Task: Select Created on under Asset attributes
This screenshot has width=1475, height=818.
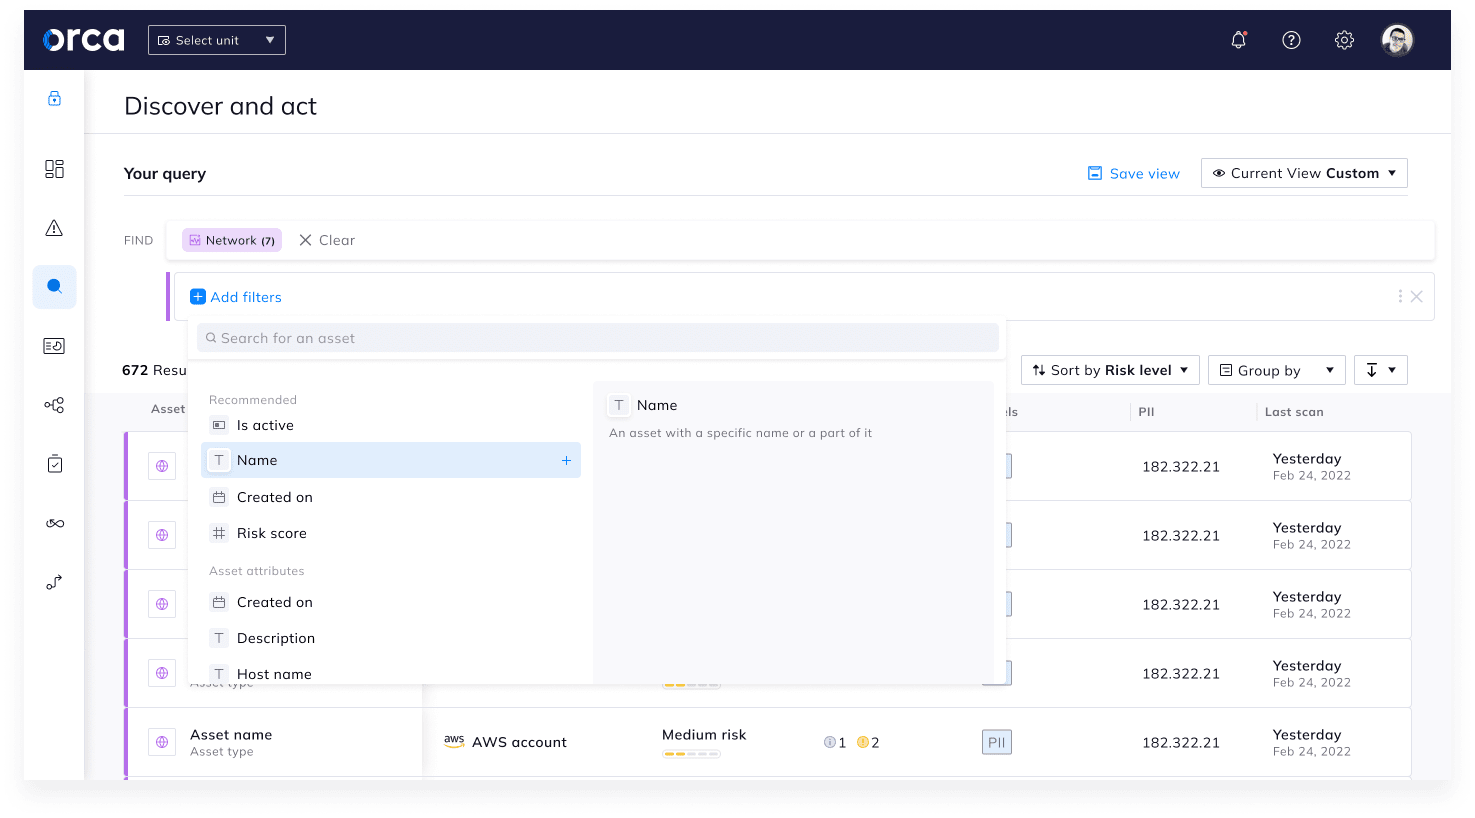Action: tap(391, 602)
